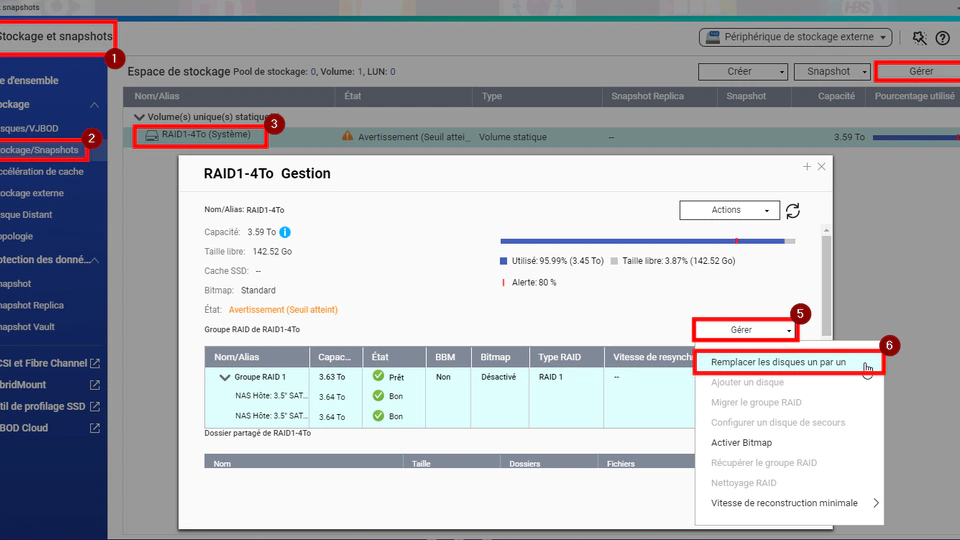The image size is (960, 540).
Task: Click the dialog usage progress bar
Action: pos(648,241)
